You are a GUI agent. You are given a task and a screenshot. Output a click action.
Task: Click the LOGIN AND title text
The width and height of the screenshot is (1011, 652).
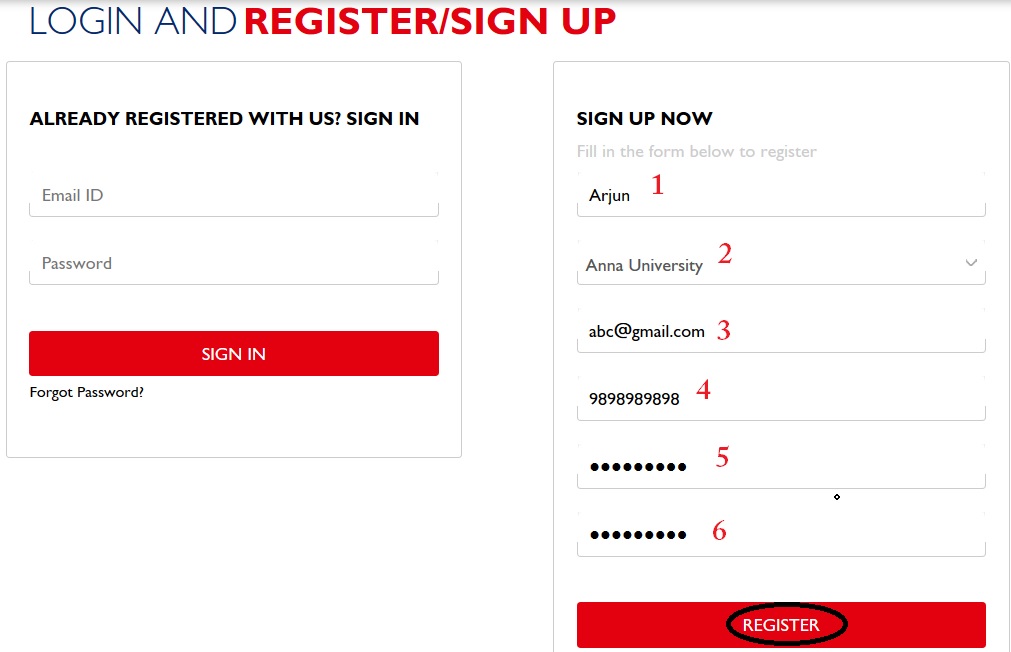point(133,21)
